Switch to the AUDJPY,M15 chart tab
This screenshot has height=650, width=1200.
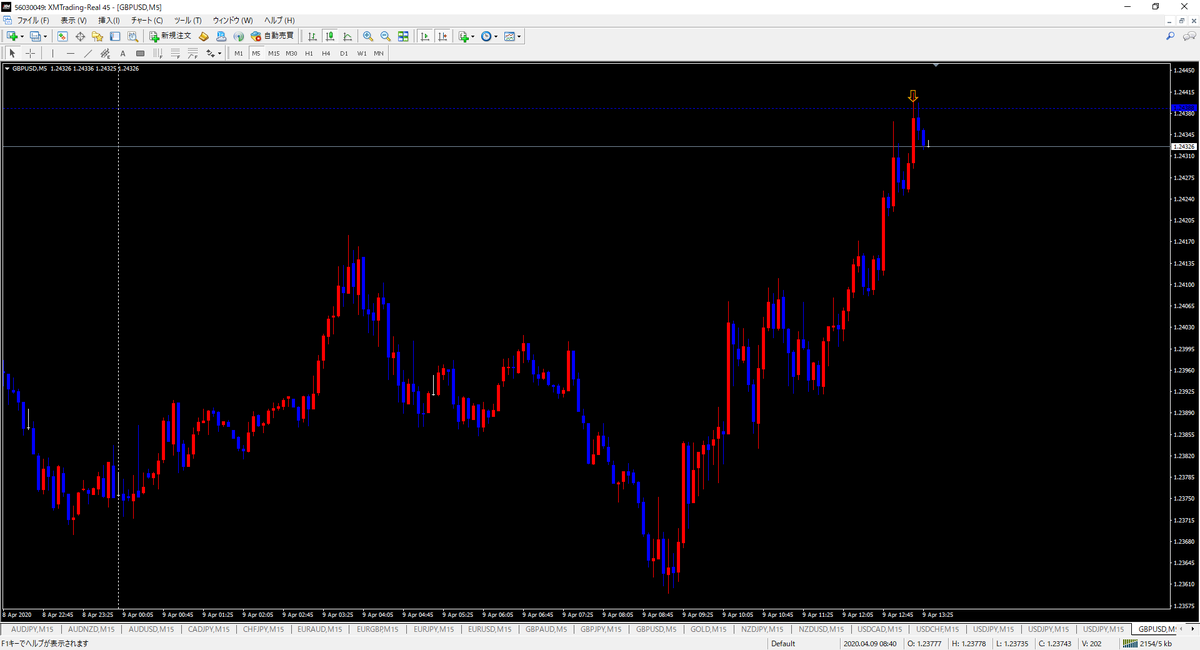pyautogui.click(x=31, y=629)
